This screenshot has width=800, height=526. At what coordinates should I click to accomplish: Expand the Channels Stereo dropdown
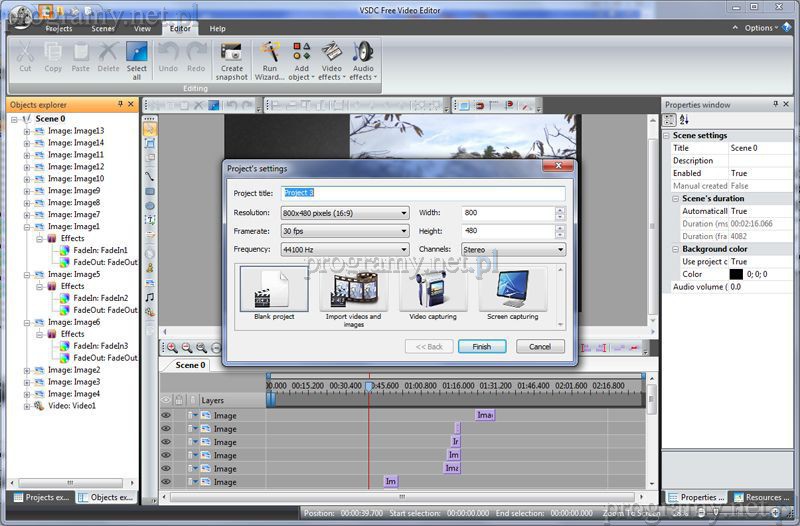tap(513, 249)
